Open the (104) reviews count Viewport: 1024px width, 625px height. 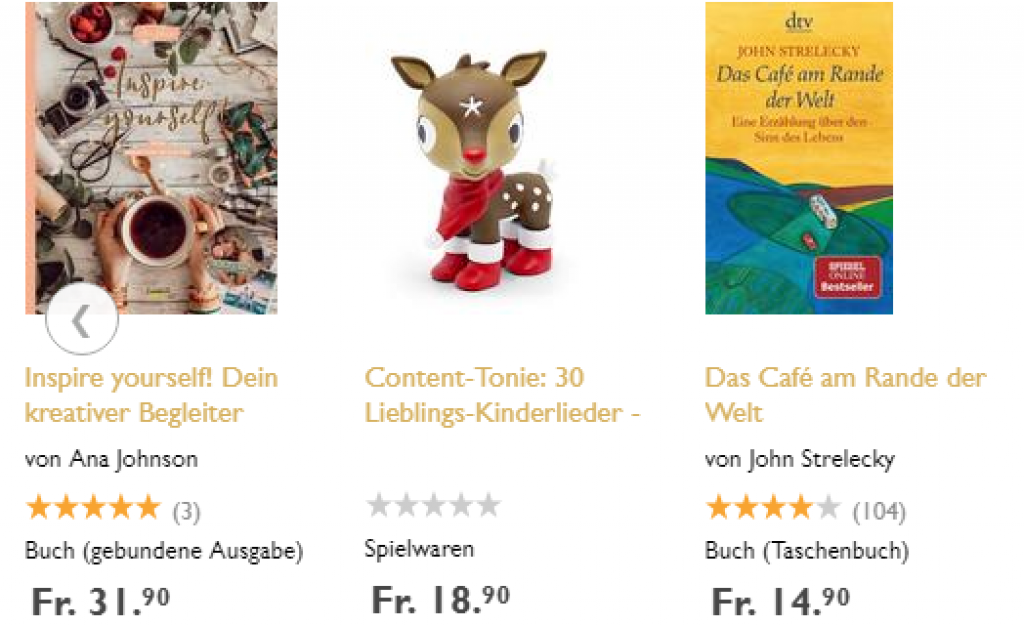click(880, 511)
